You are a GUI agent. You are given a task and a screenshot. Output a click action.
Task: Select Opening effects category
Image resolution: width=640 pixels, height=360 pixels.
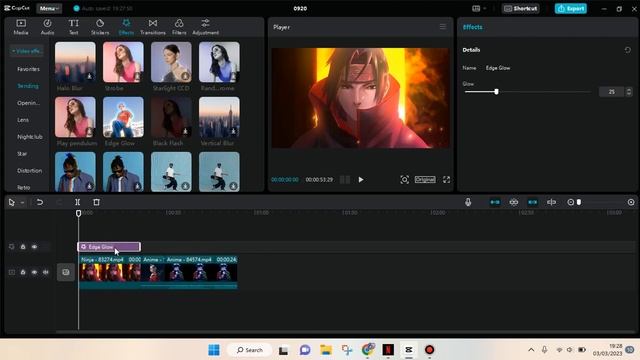pos(28,103)
